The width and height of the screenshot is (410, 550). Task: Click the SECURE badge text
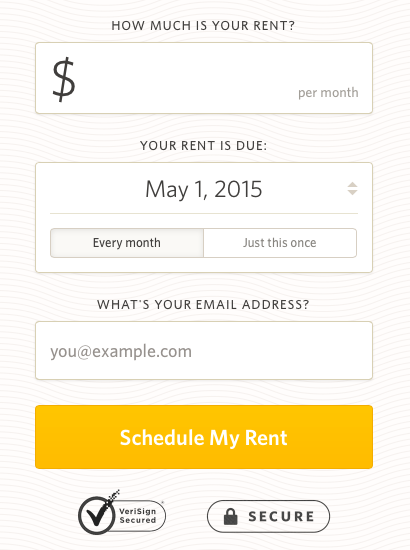click(x=281, y=517)
